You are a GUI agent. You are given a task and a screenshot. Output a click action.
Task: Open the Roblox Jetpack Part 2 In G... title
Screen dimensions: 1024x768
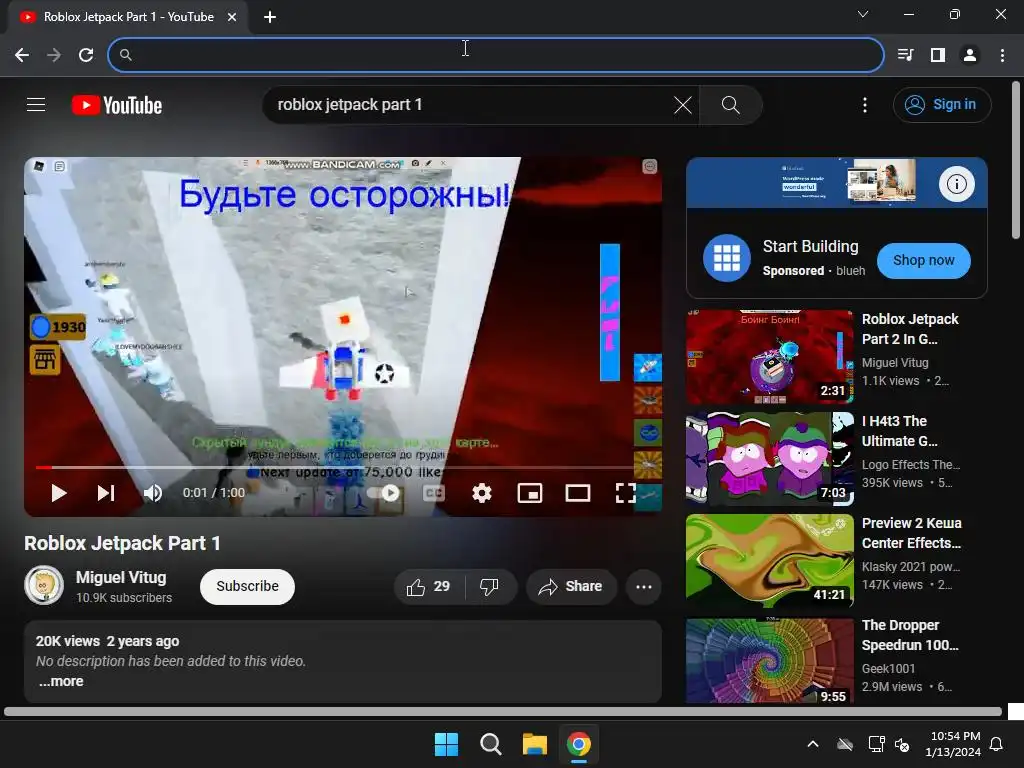pos(910,329)
